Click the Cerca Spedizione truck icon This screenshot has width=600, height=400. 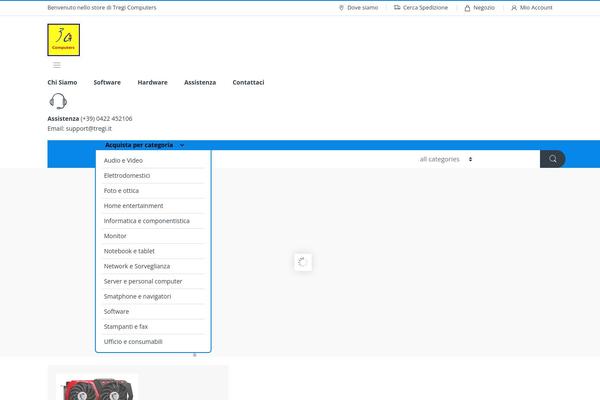(397, 8)
